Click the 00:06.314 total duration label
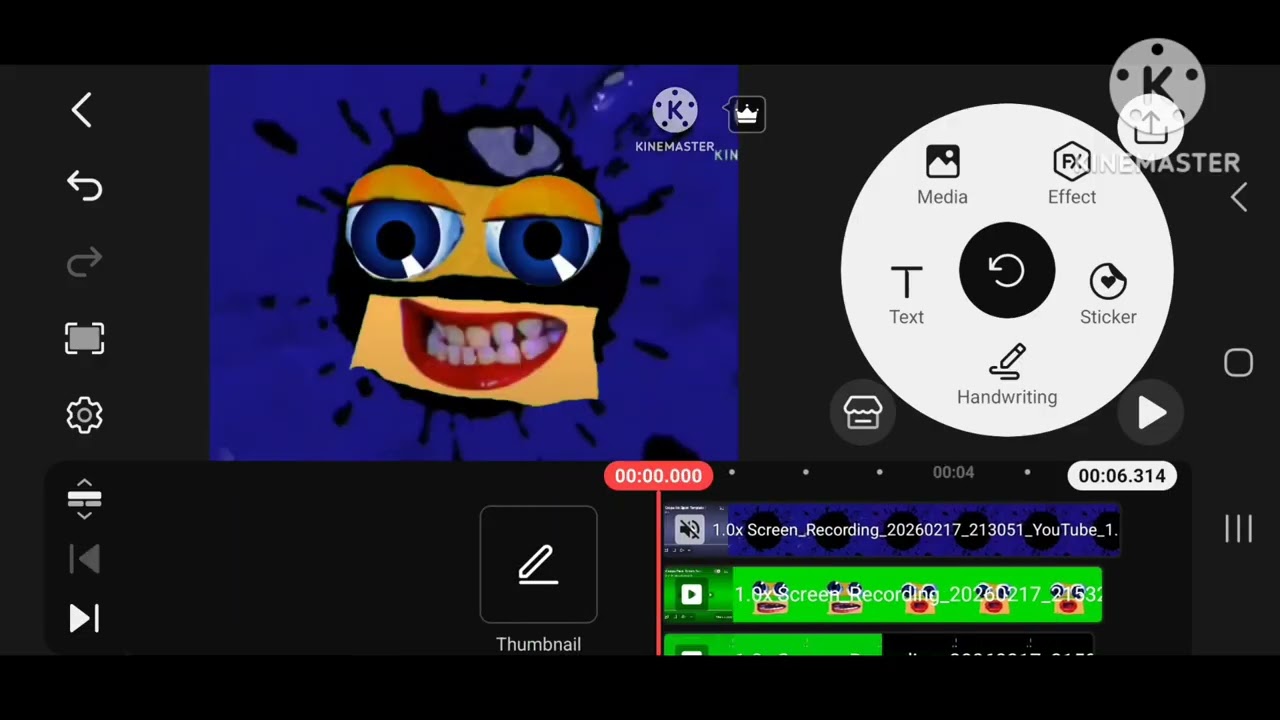Image resolution: width=1280 pixels, height=720 pixels. [x=1122, y=476]
